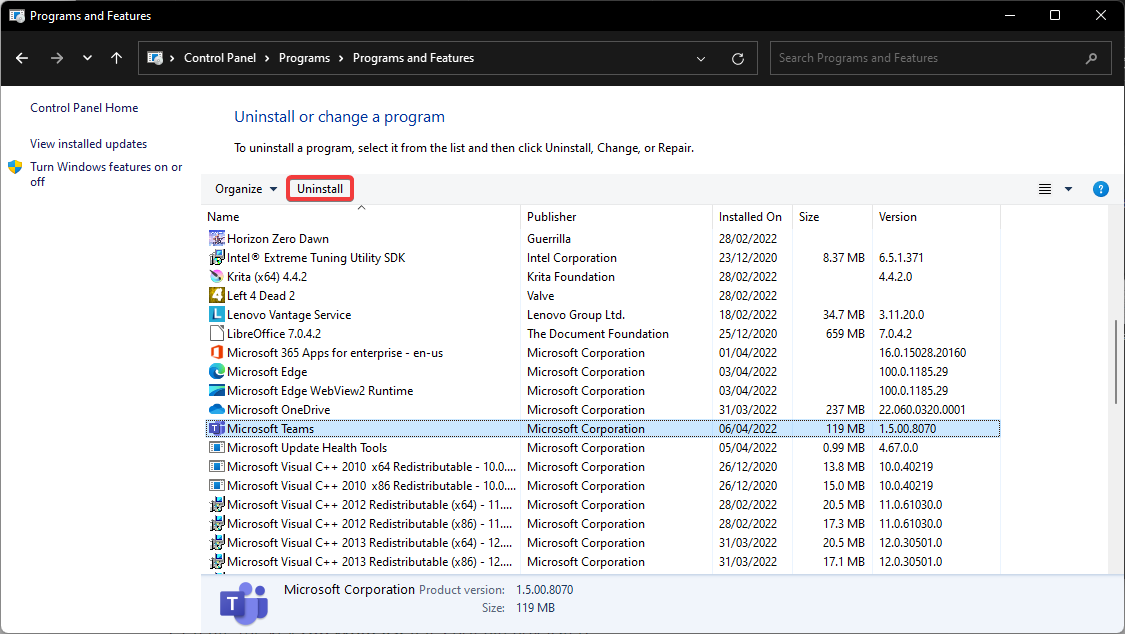Click the change your view icon

point(1044,188)
